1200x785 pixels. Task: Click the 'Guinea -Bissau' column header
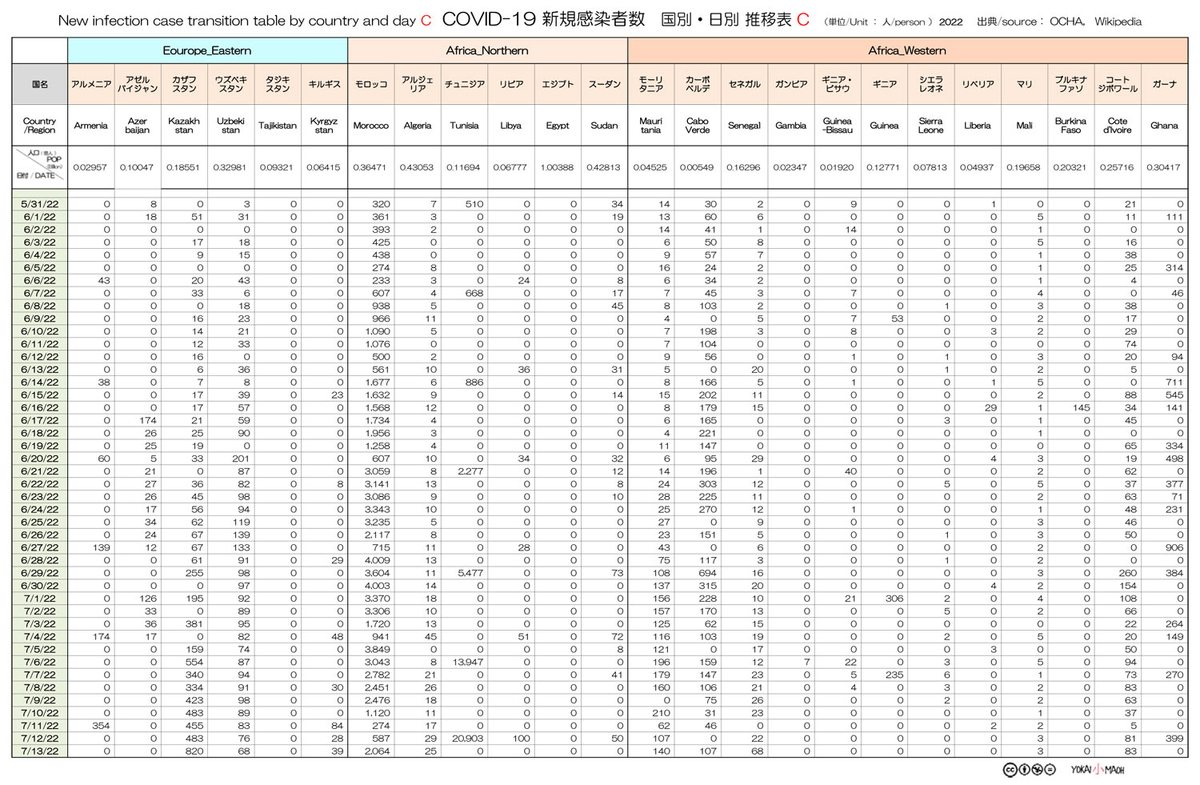point(837,126)
